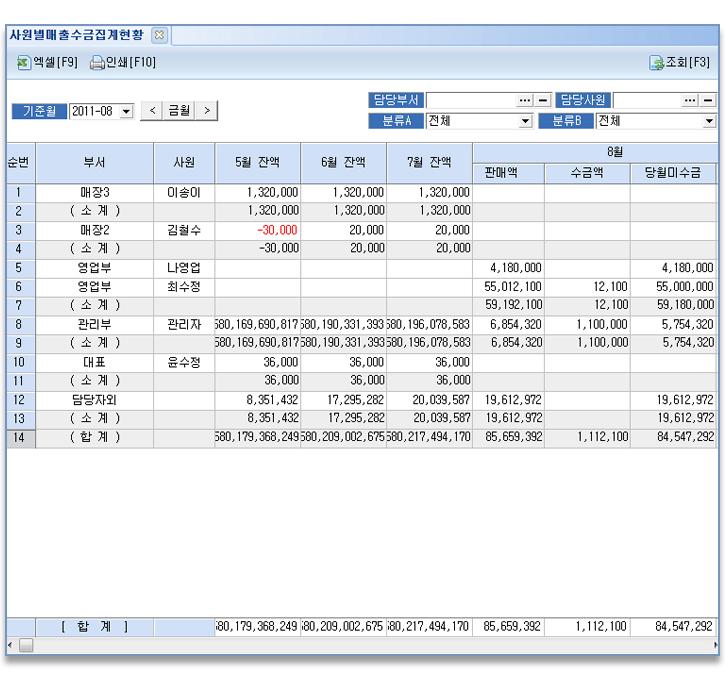Click inside the 담당부서 input field
Screen dimensions: 725x676
point(471,101)
